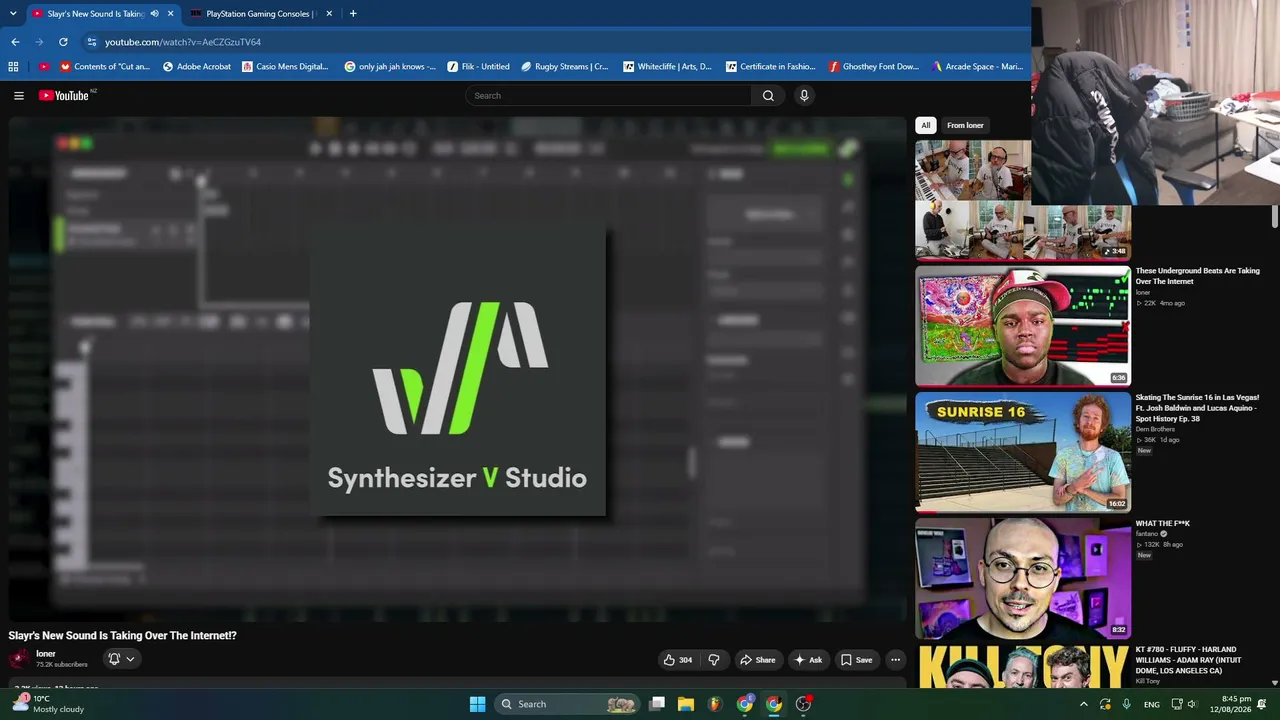Select the All filter chip
1280x720 pixels.
pyautogui.click(x=926, y=125)
